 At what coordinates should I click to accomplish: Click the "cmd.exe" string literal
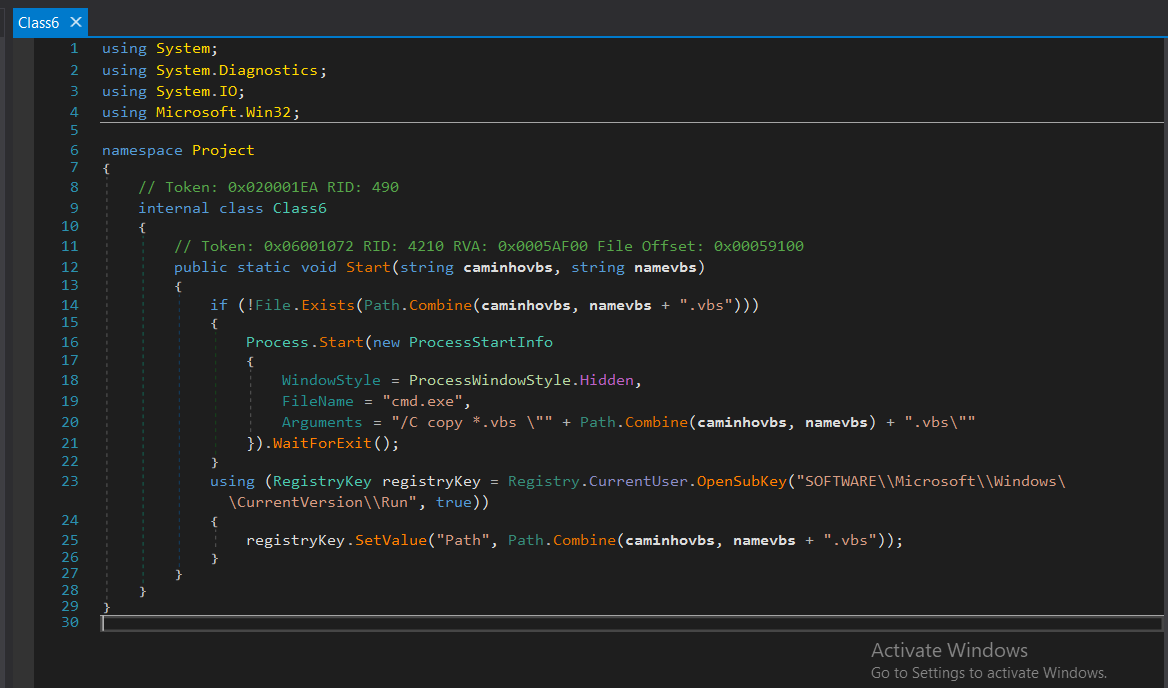[422, 401]
